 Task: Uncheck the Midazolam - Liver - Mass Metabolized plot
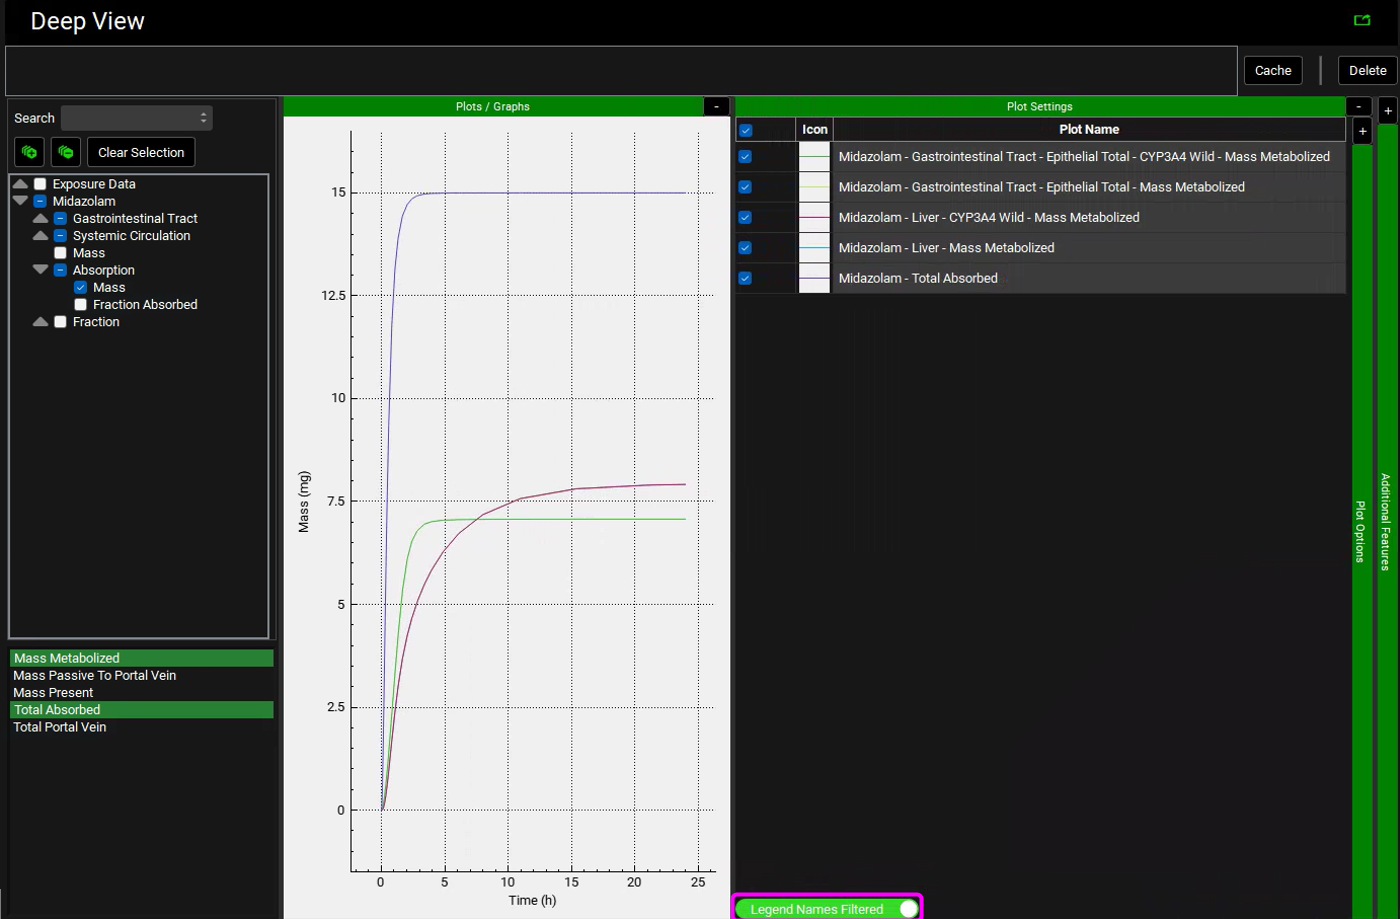point(745,248)
